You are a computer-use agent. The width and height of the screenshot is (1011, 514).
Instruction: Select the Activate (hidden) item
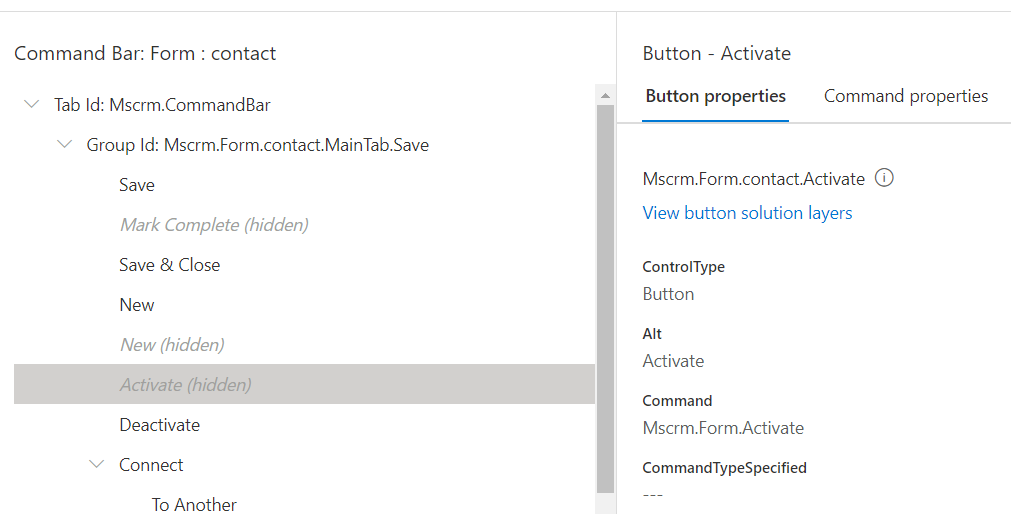186,385
